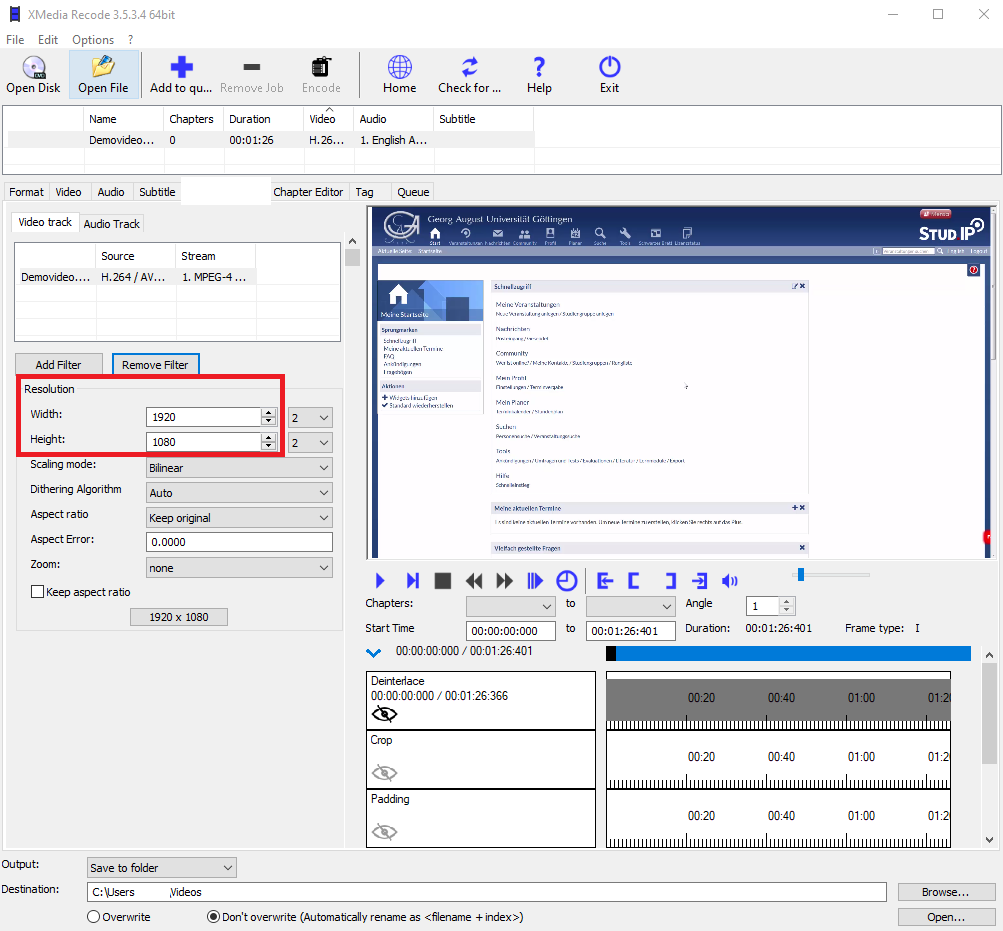Viewport: 1003px width, 931px height.
Task: Toggle the Keep aspect ratio checkbox
Action: (38, 592)
